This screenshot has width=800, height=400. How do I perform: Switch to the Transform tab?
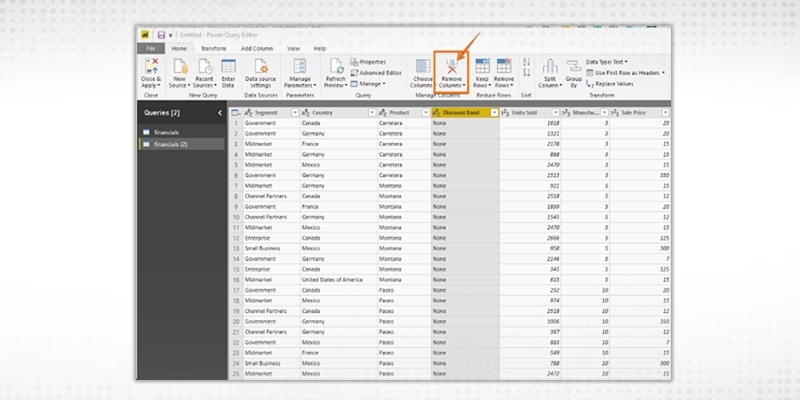[213, 48]
